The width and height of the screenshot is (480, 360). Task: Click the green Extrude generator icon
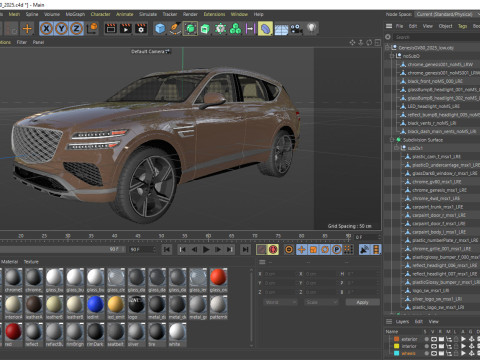click(x=205, y=29)
